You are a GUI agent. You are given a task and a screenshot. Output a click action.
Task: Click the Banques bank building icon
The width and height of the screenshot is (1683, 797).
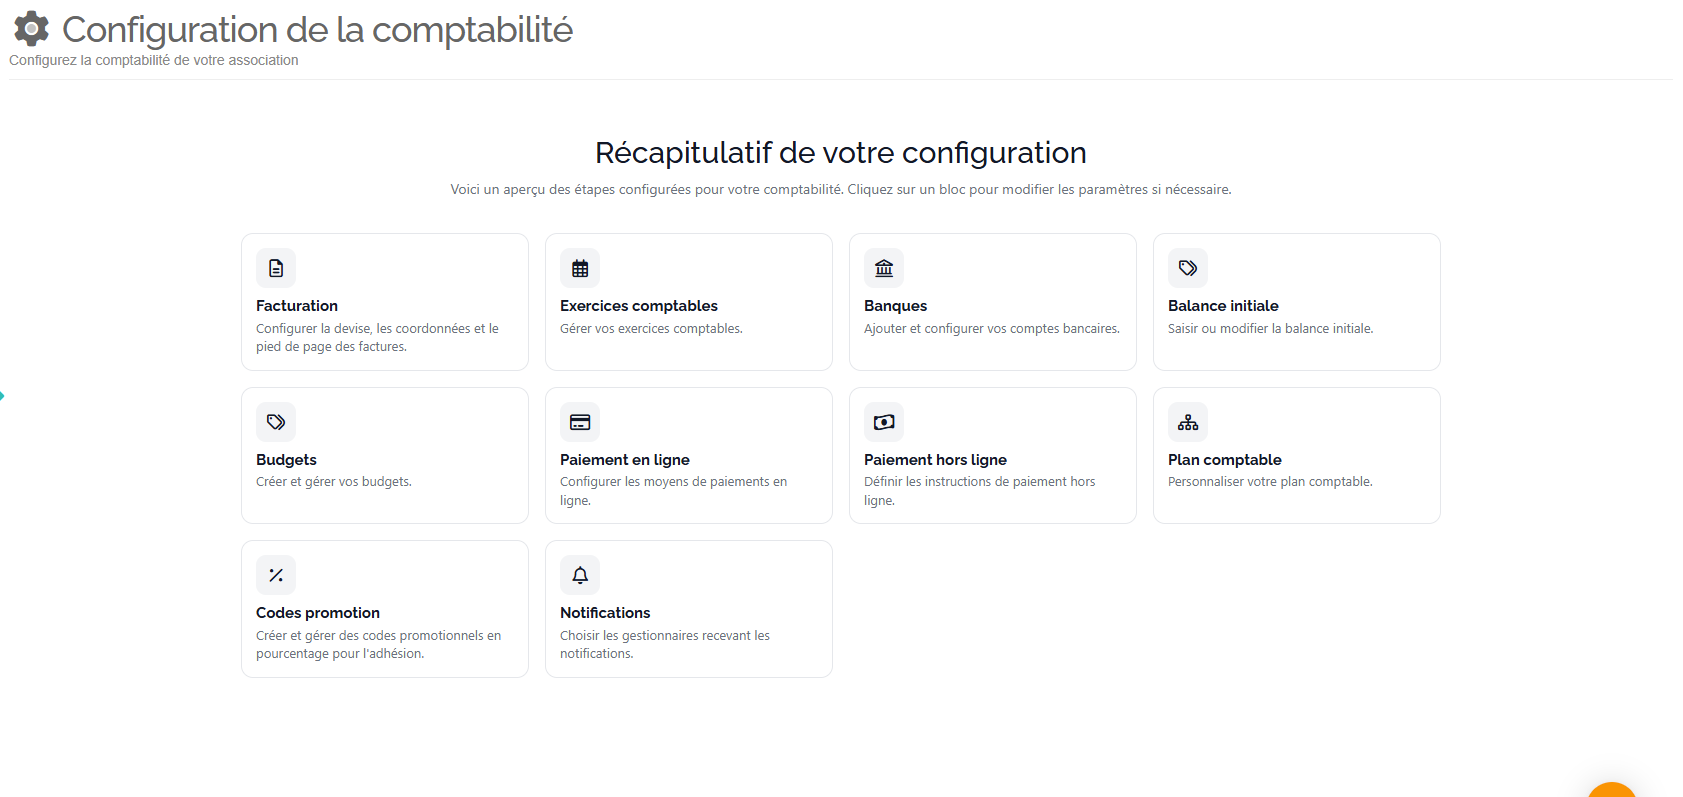(884, 268)
